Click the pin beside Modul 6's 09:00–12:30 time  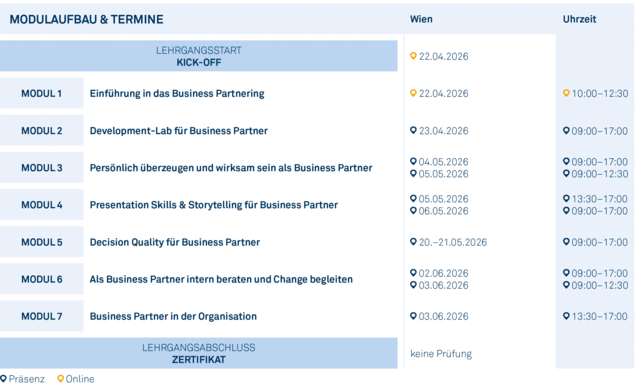pos(566,285)
